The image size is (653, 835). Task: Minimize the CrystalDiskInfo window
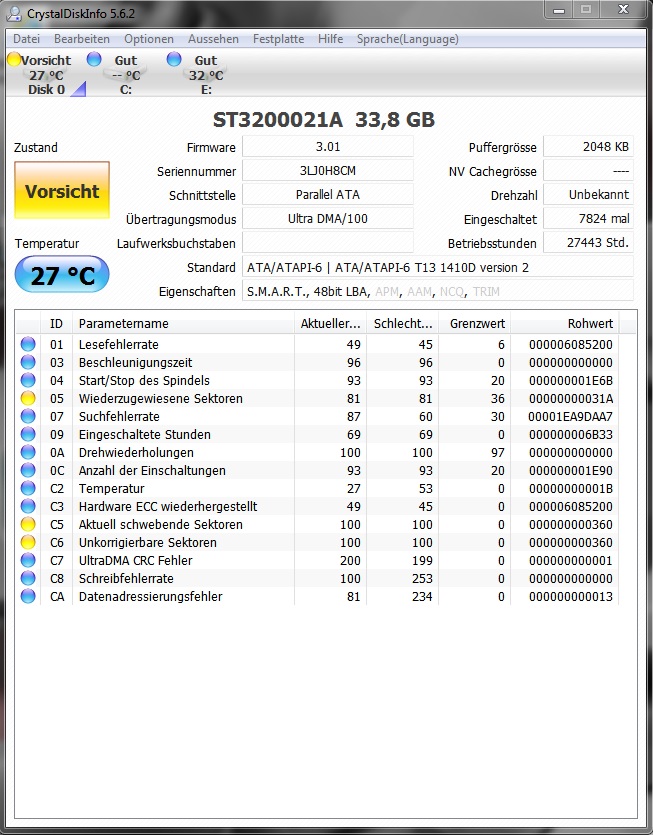[x=559, y=10]
